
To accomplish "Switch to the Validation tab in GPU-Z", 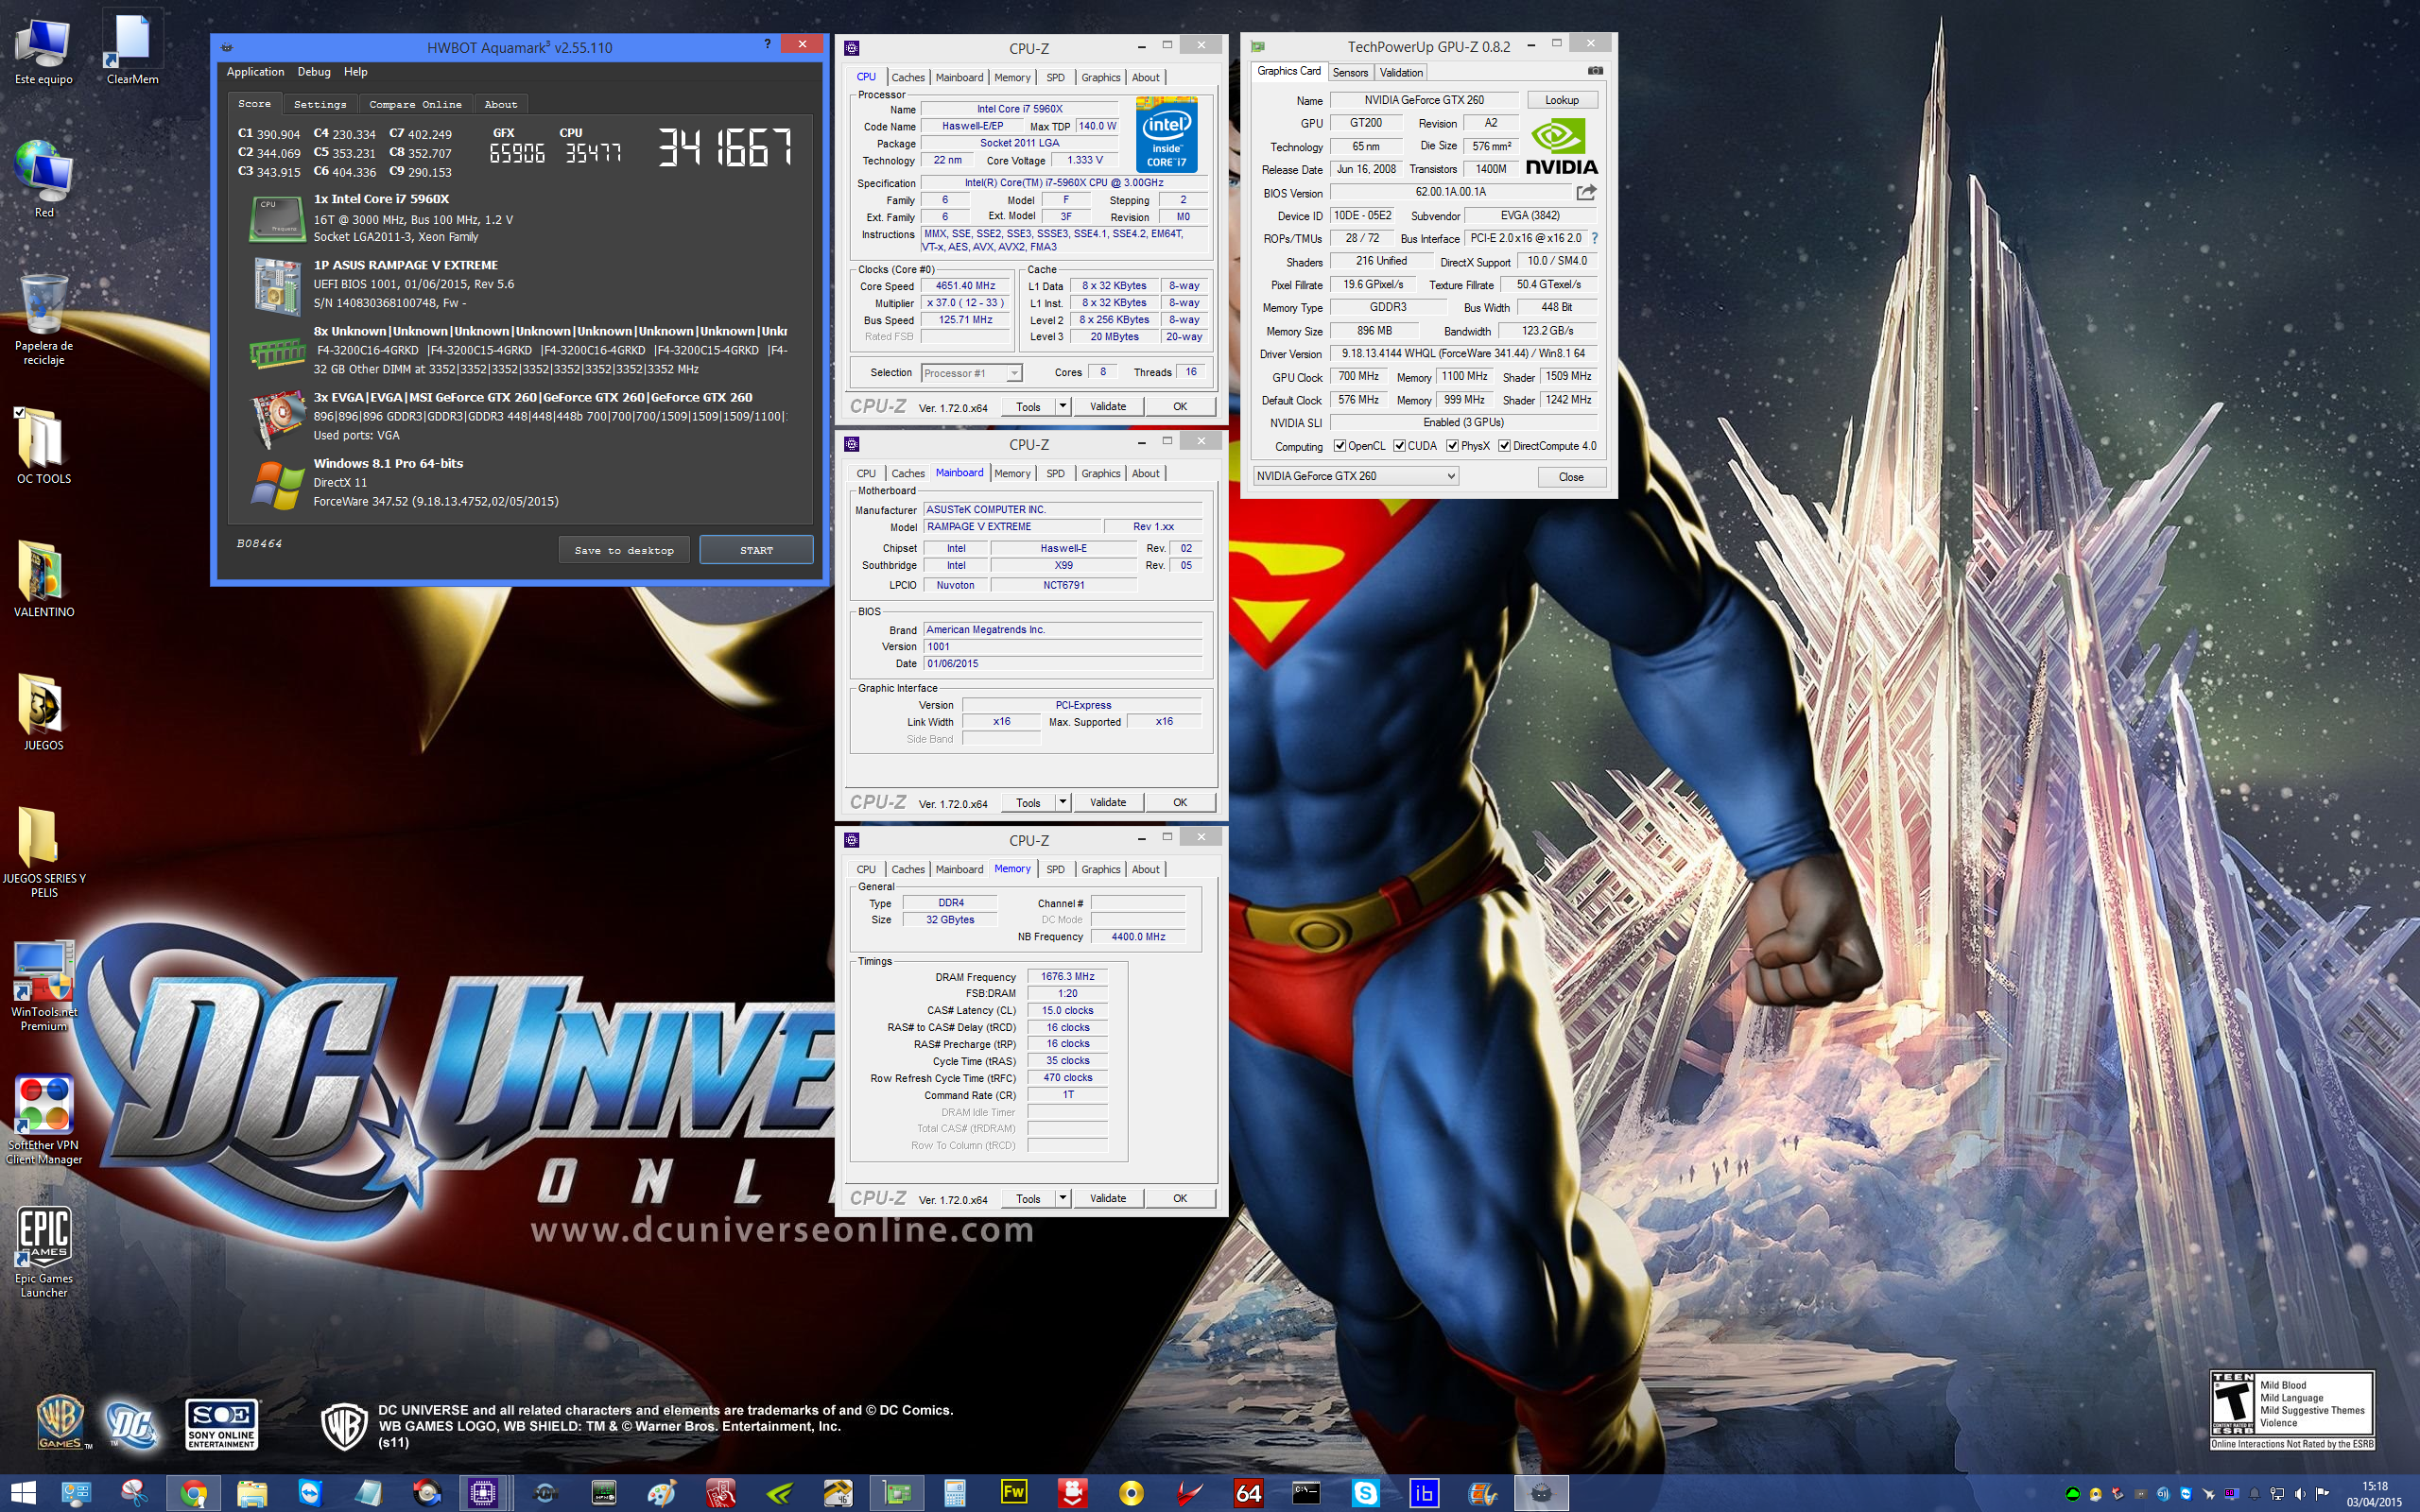I will tap(1401, 72).
